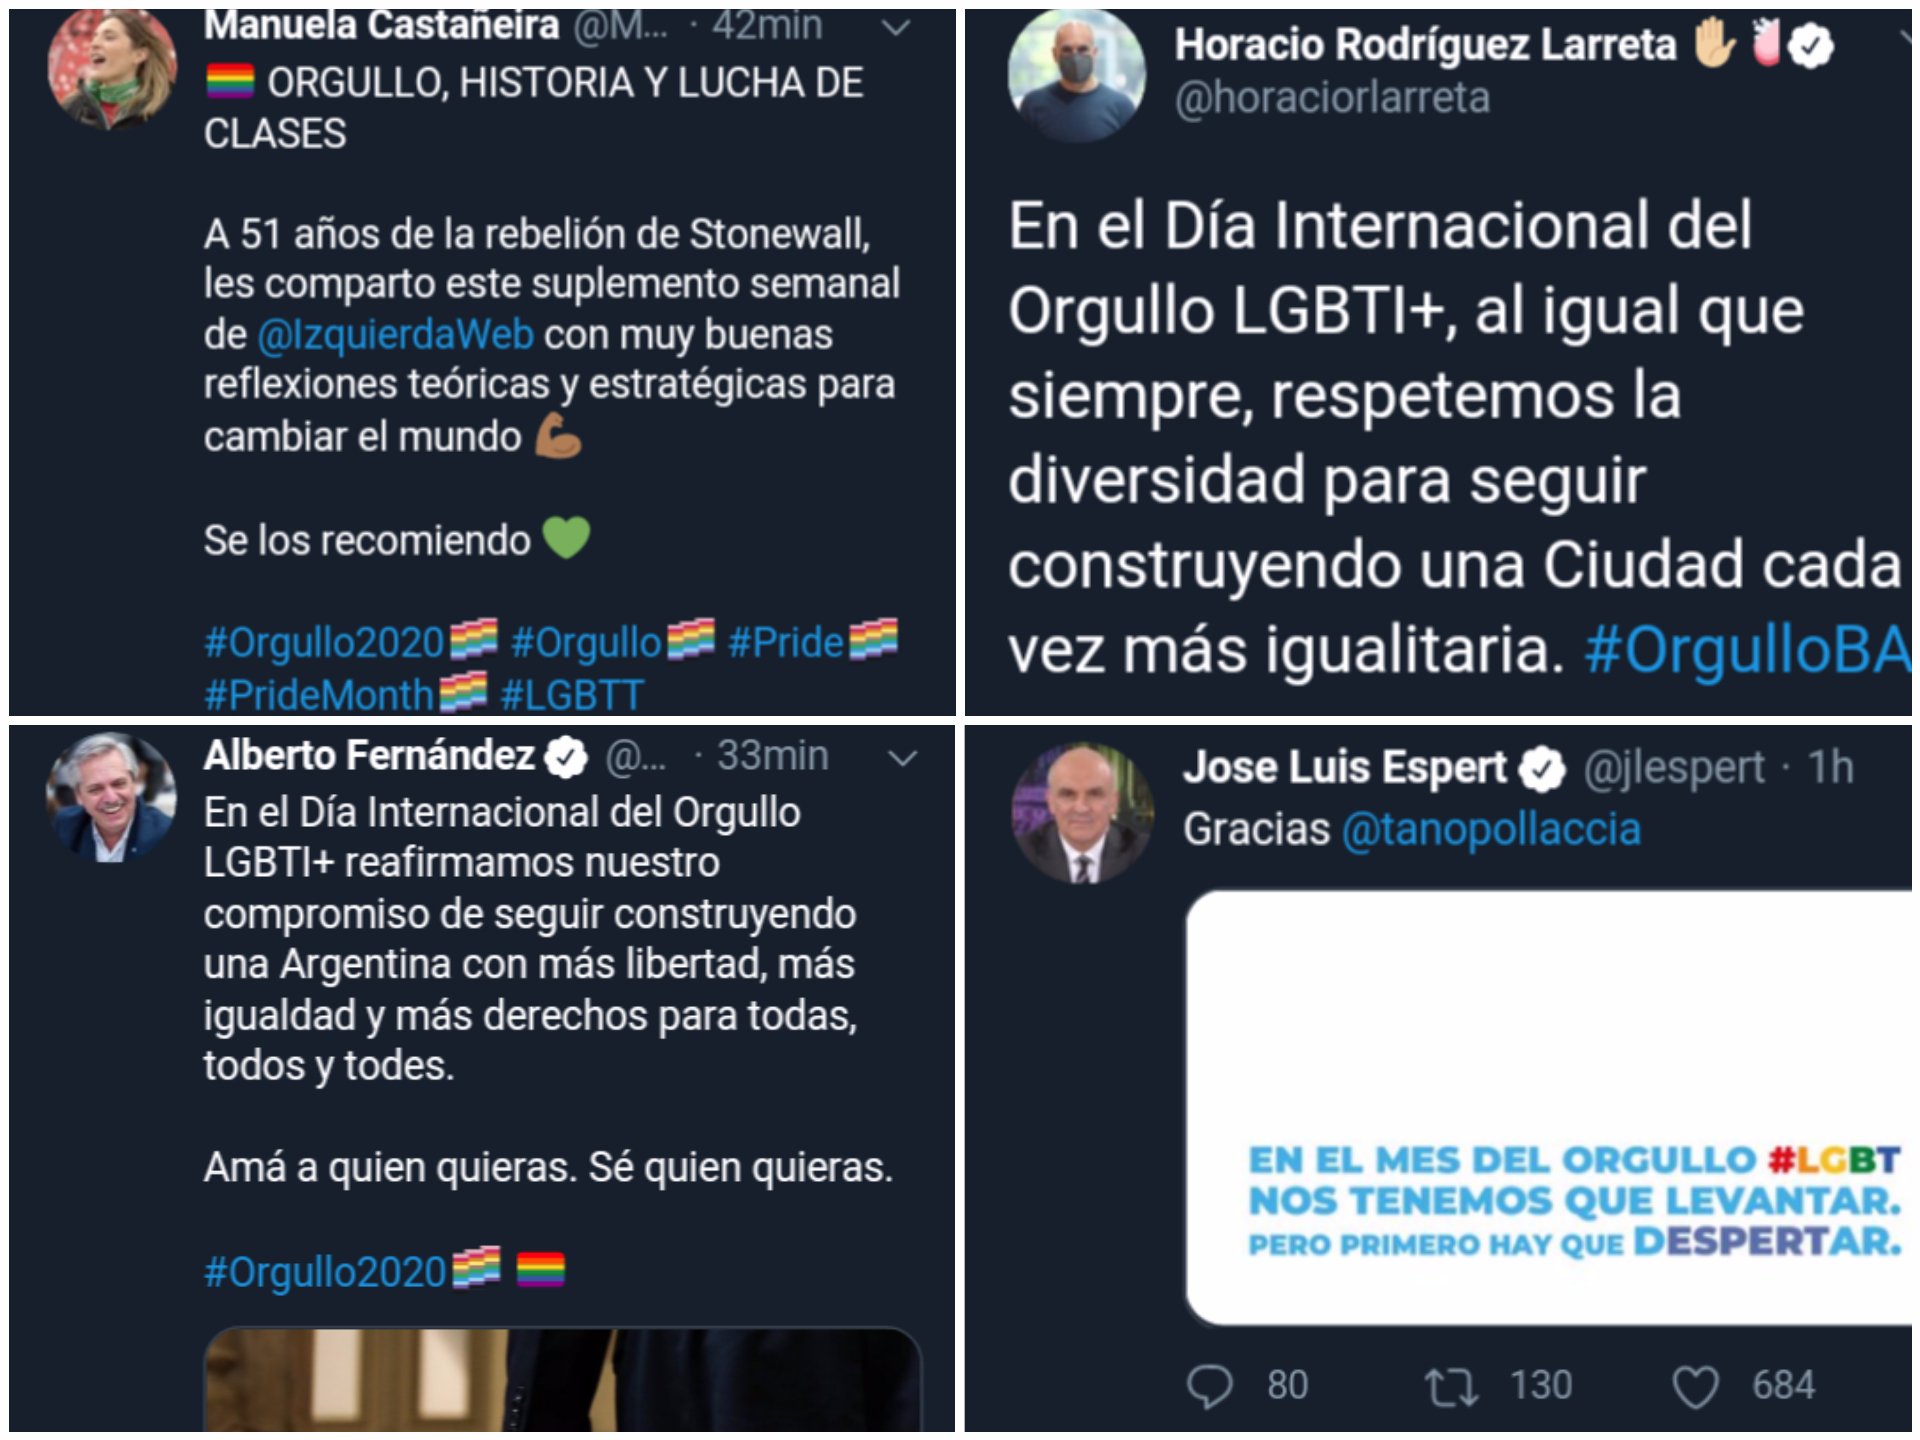Open the @IzquierdaWeb mention link
Screen dimensions: 1920x1440
pyautogui.click(x=396, y=335)
